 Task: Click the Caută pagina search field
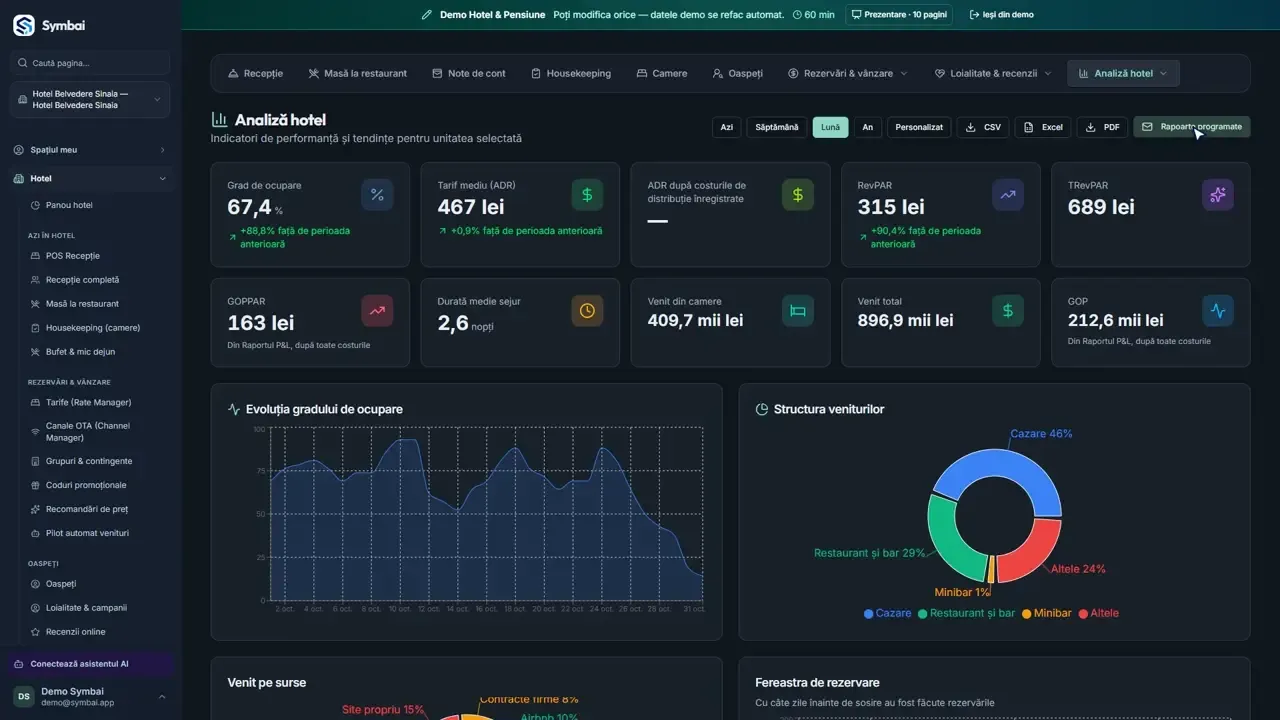point(90,63)
